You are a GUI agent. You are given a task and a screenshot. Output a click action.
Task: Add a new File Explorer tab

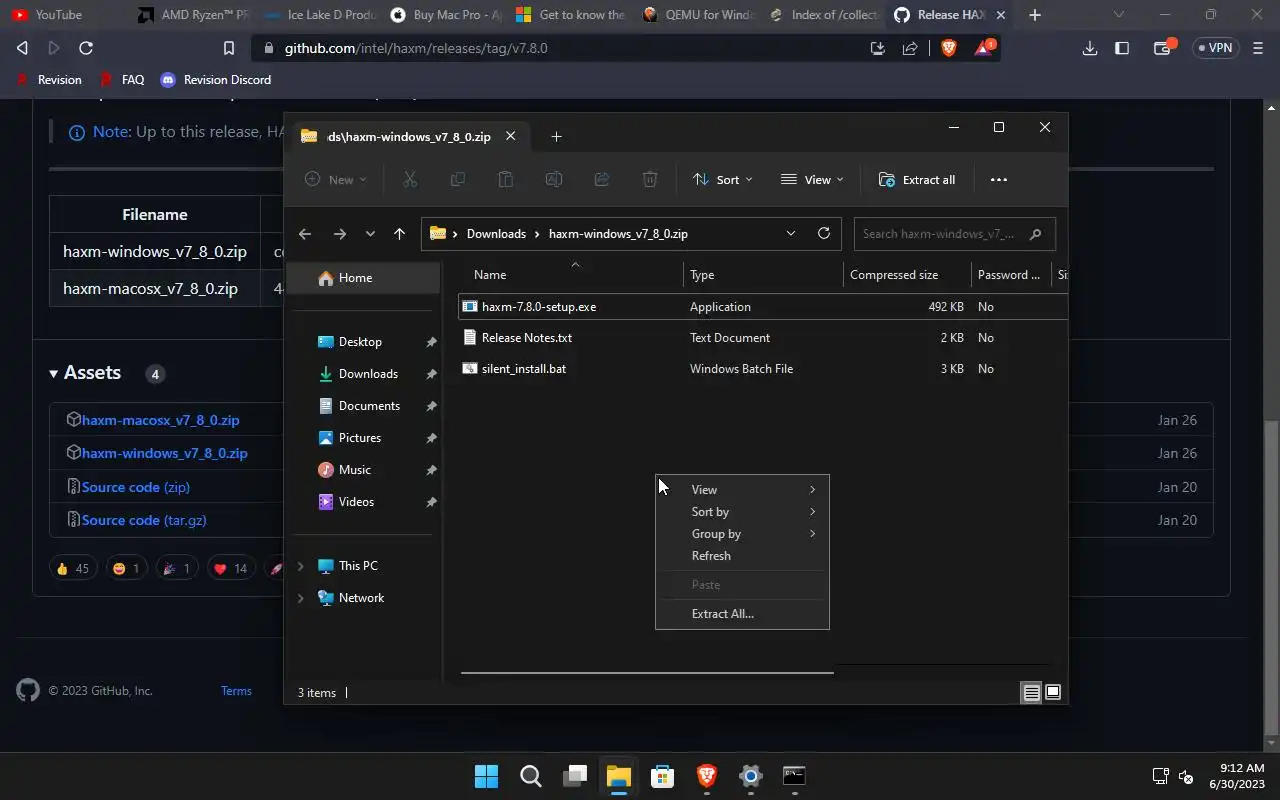click(557, 136)
